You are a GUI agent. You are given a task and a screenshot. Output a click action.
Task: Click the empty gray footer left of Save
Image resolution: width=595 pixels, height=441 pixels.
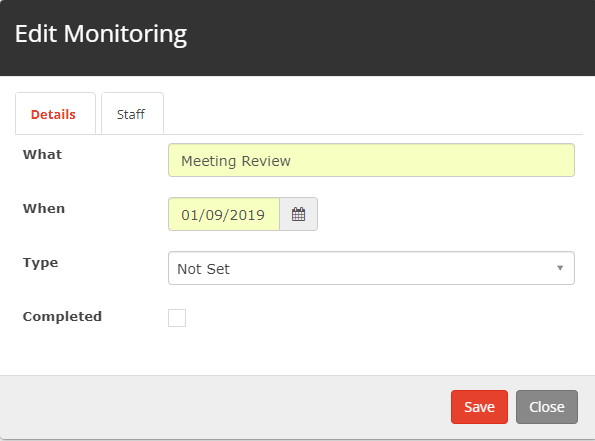coord(224,407)
